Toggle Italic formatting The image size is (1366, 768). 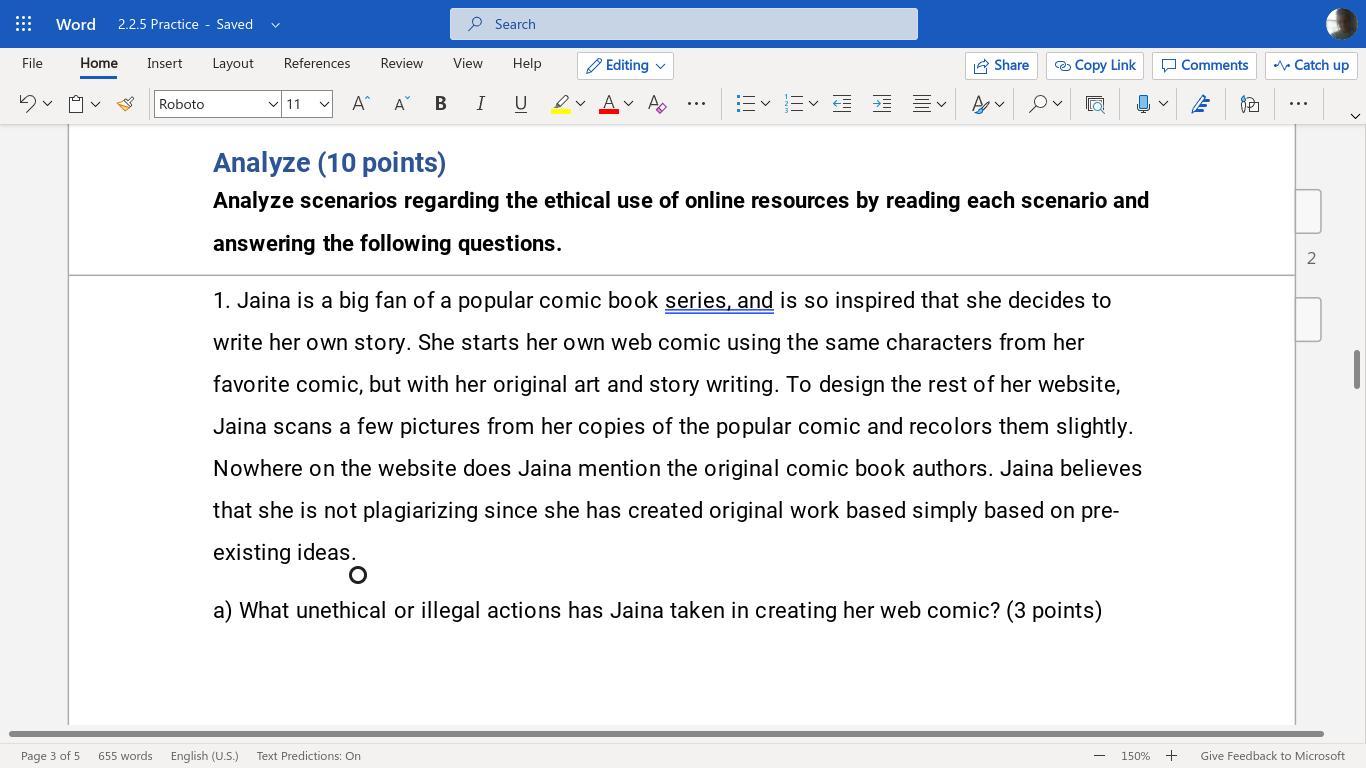click(480, 104)
